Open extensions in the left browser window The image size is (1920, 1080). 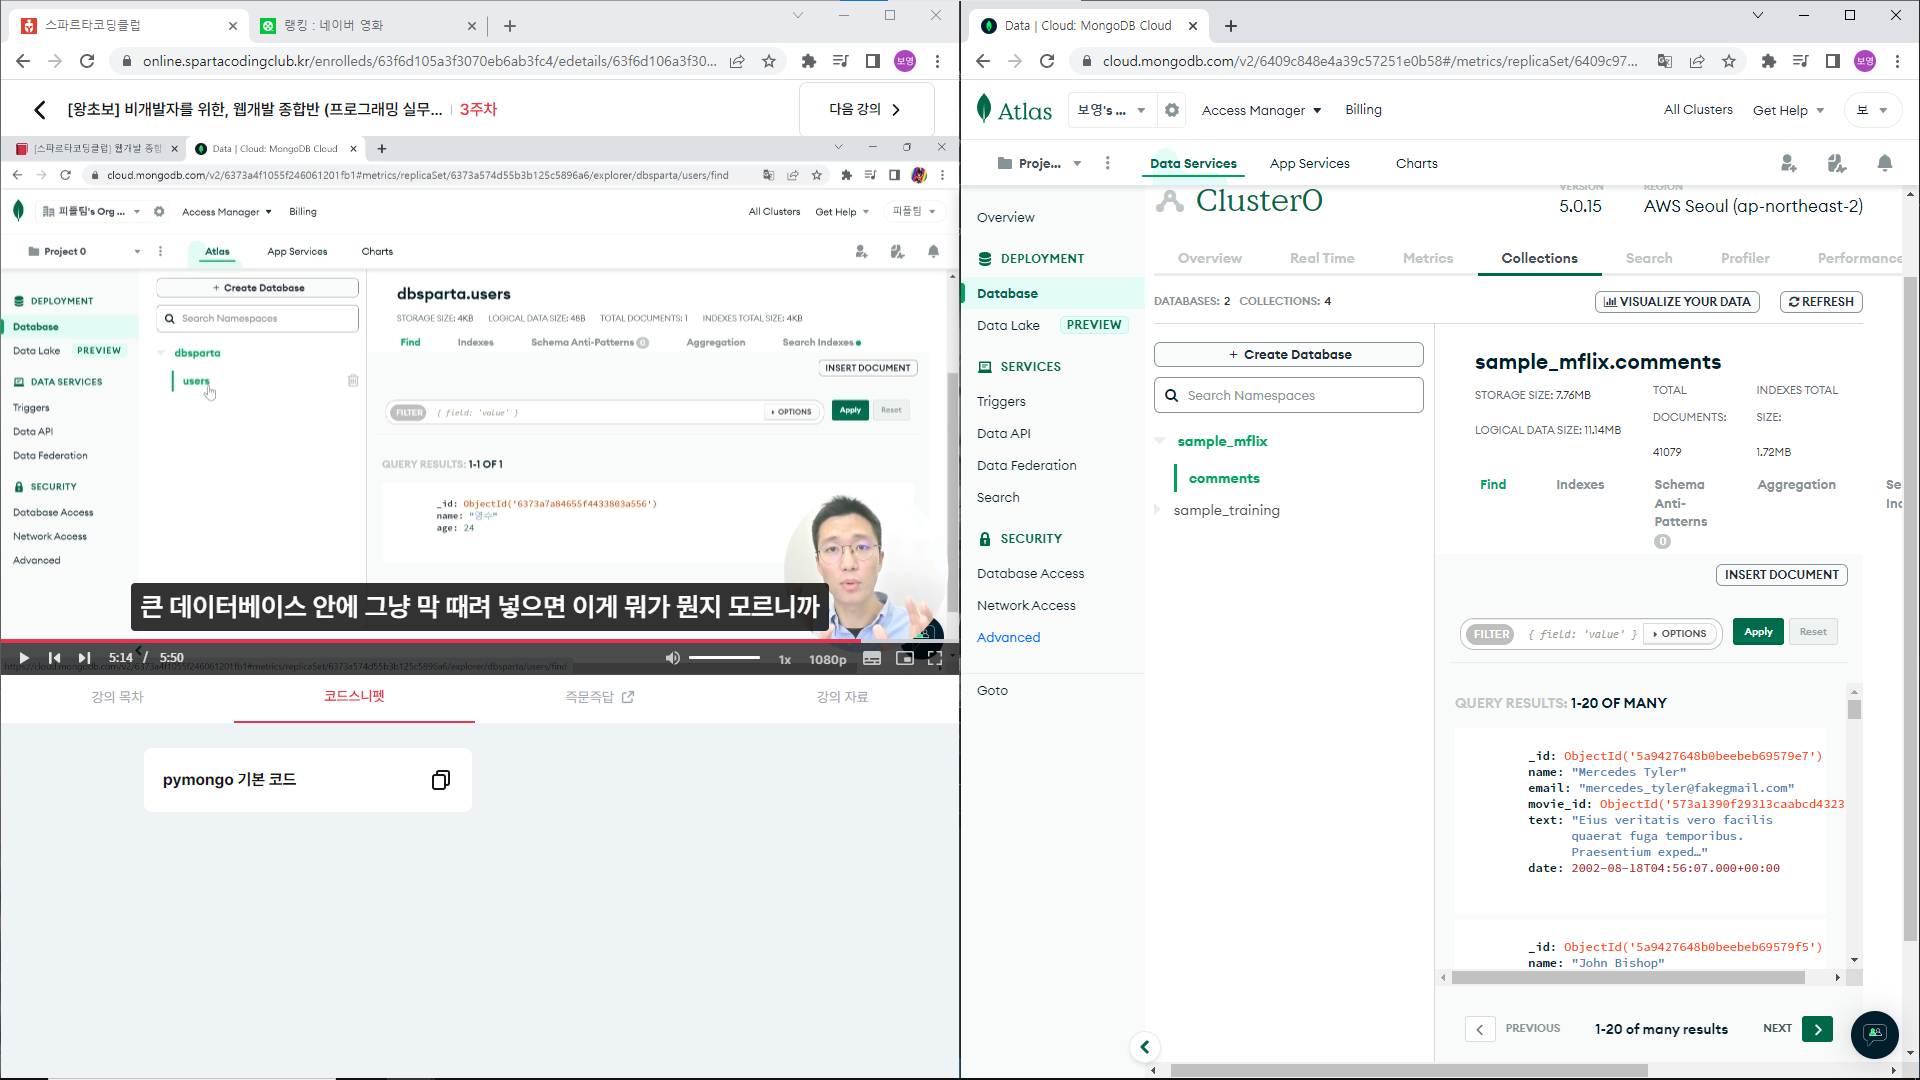809,61
